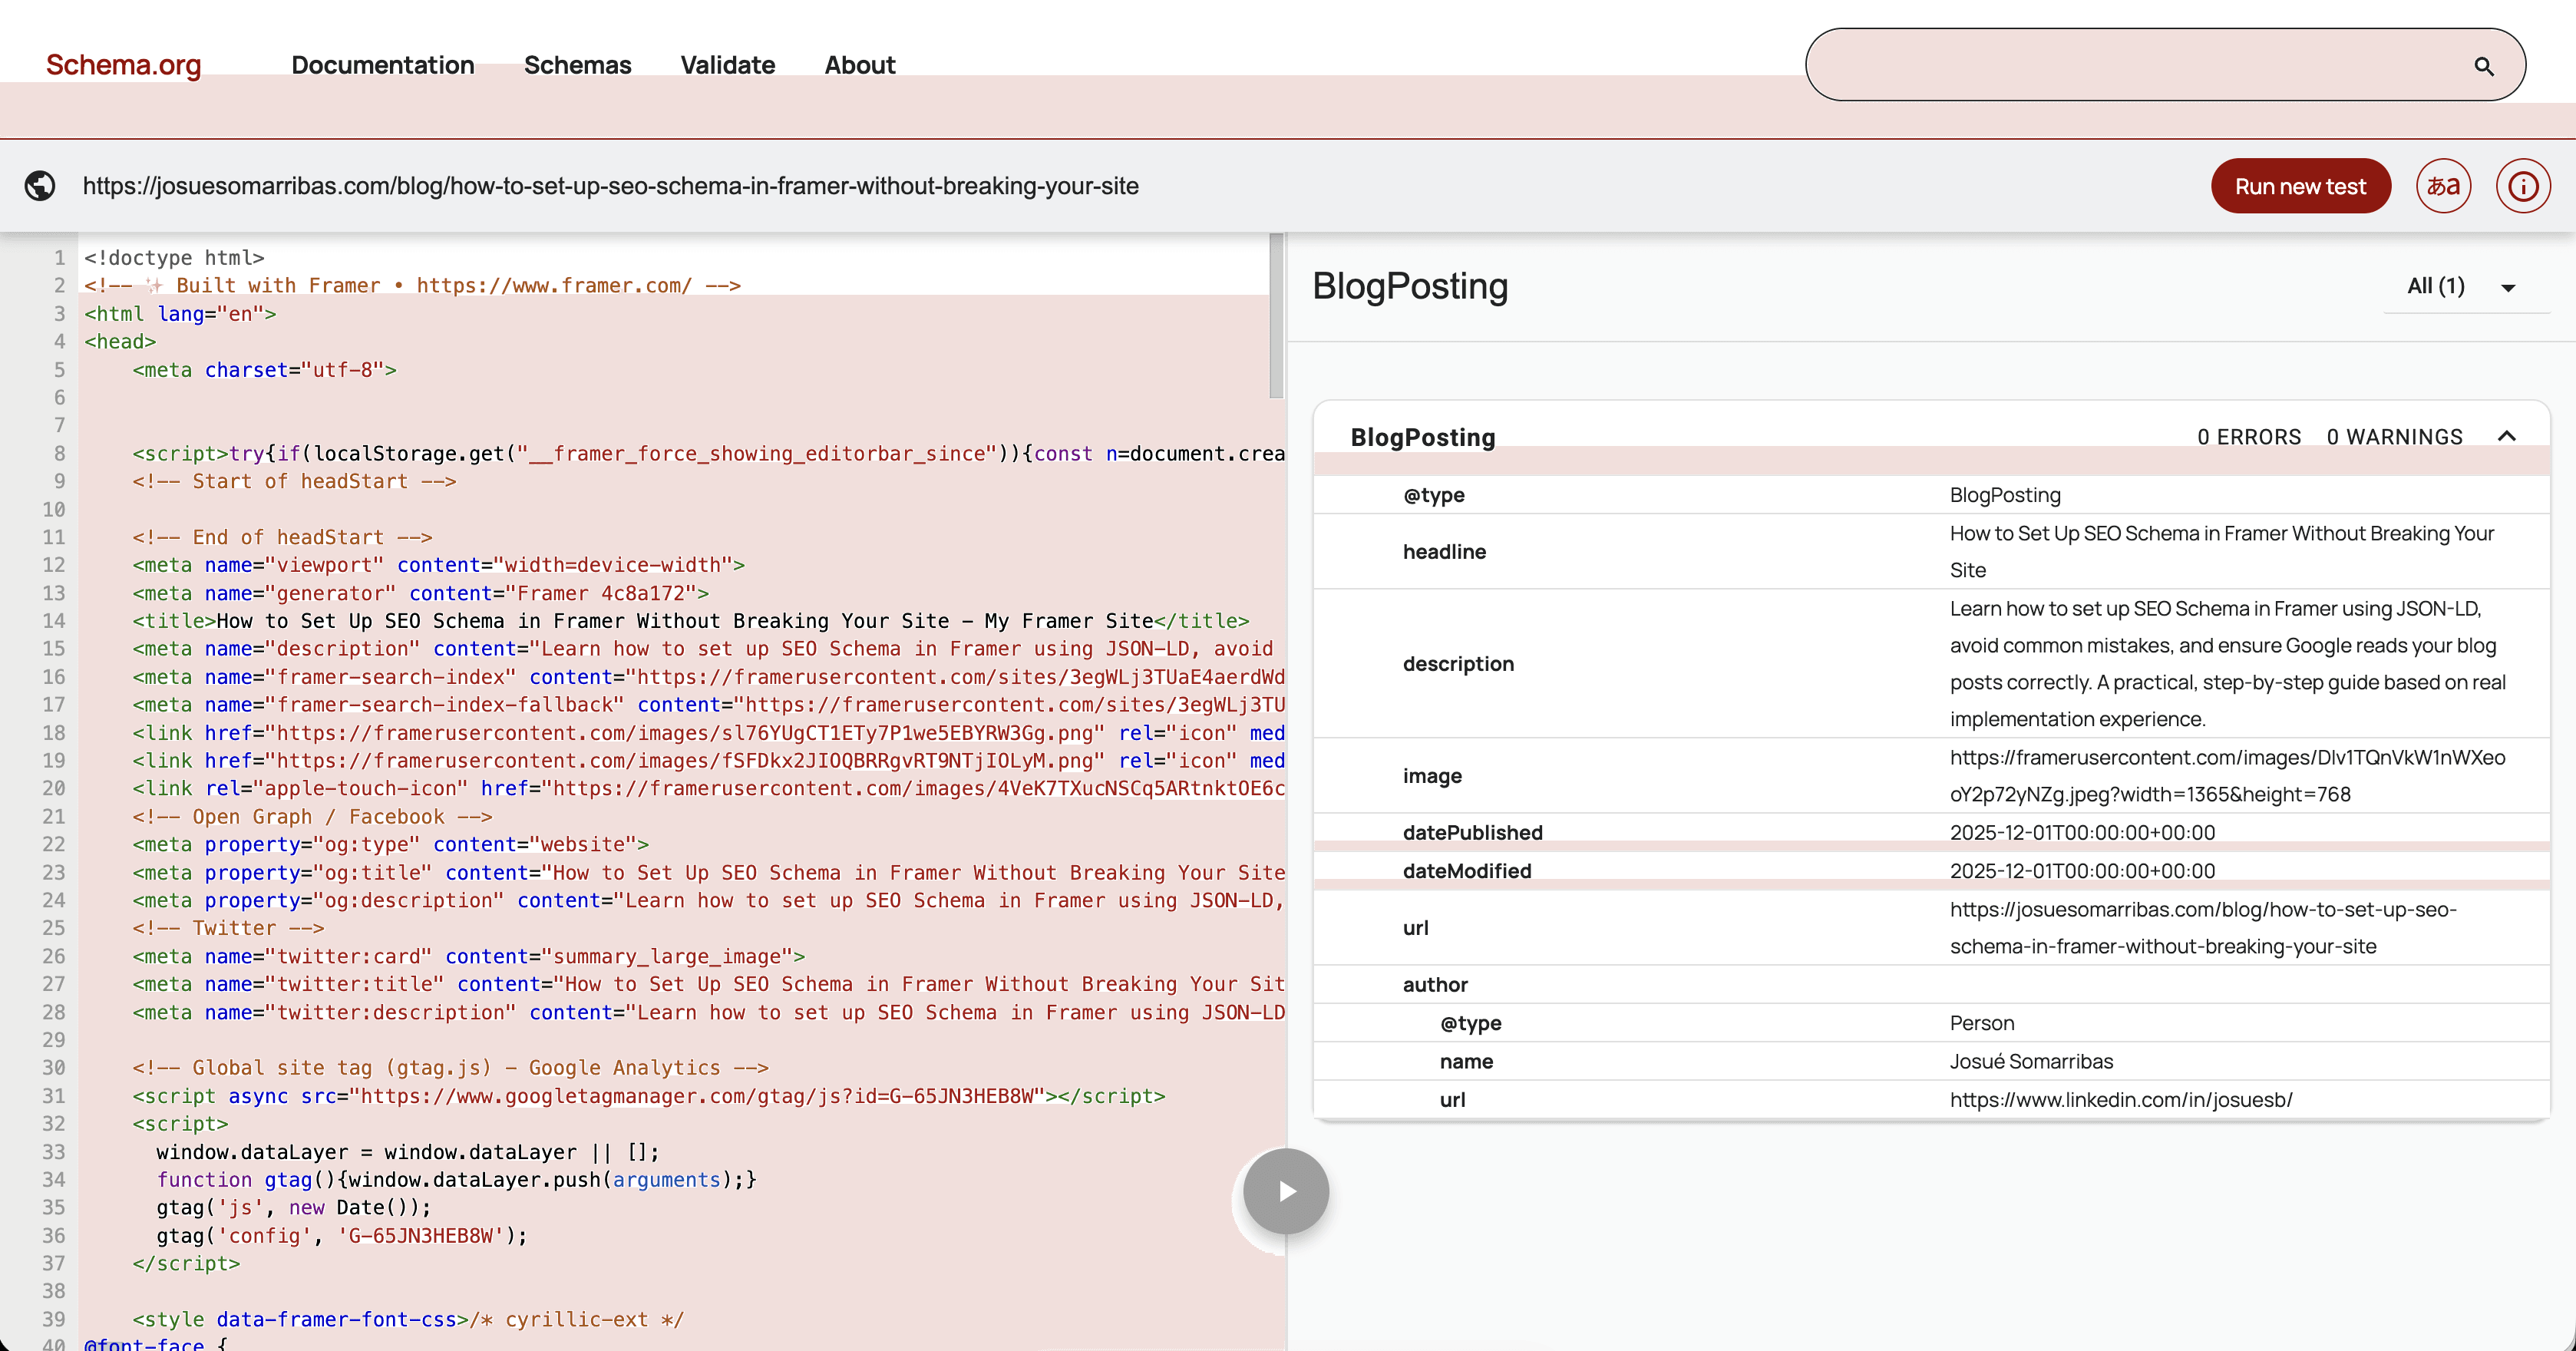Click the tested page URL text
The image size is (2576, 1351).
click(610, 186)
